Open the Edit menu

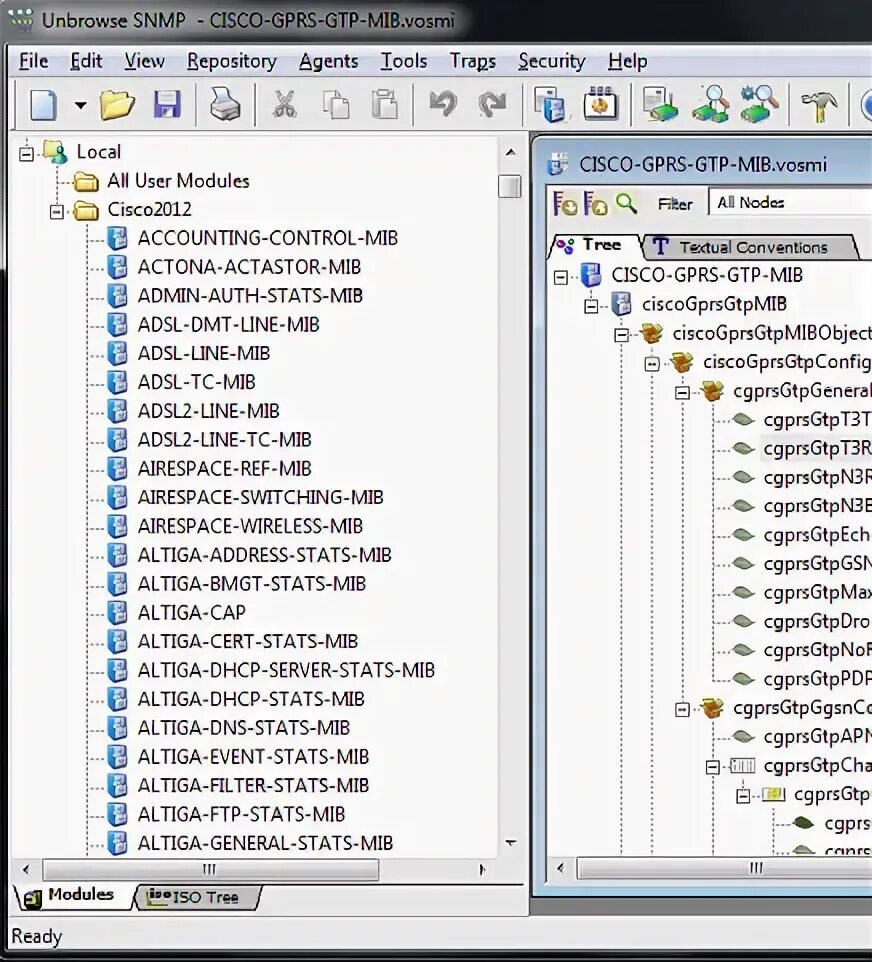[86, 61]
